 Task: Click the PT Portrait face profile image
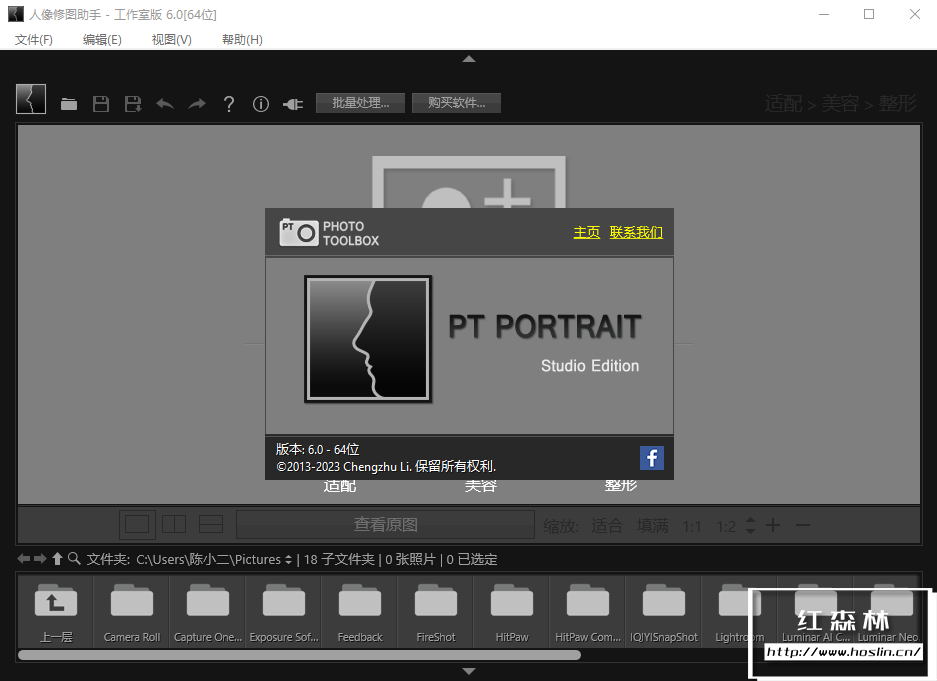click(x=368, y=339)
